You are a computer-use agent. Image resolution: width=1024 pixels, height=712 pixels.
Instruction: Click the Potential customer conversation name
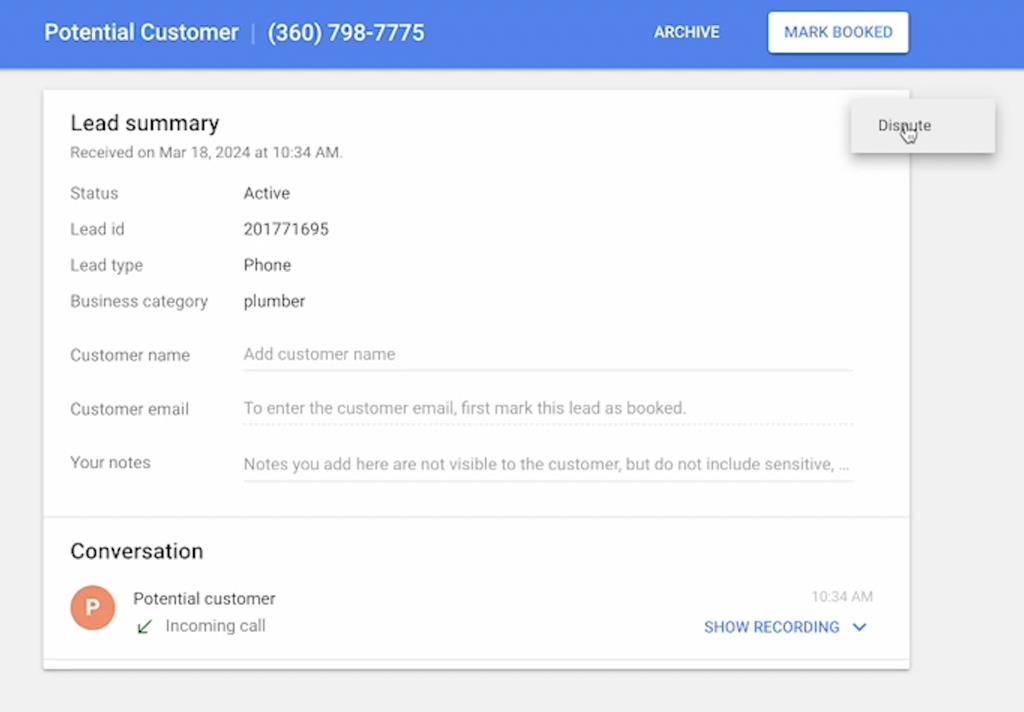(x=204, y=598)
